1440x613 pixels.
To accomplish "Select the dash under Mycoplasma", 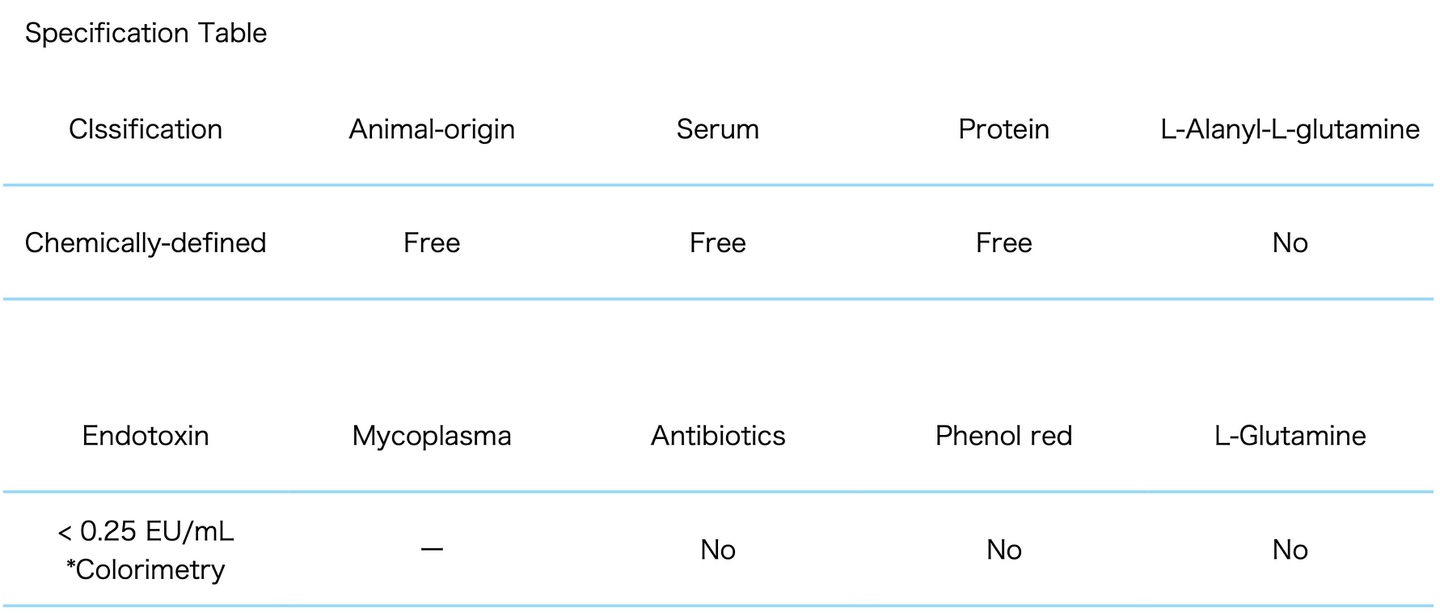I will pos(432,550).
